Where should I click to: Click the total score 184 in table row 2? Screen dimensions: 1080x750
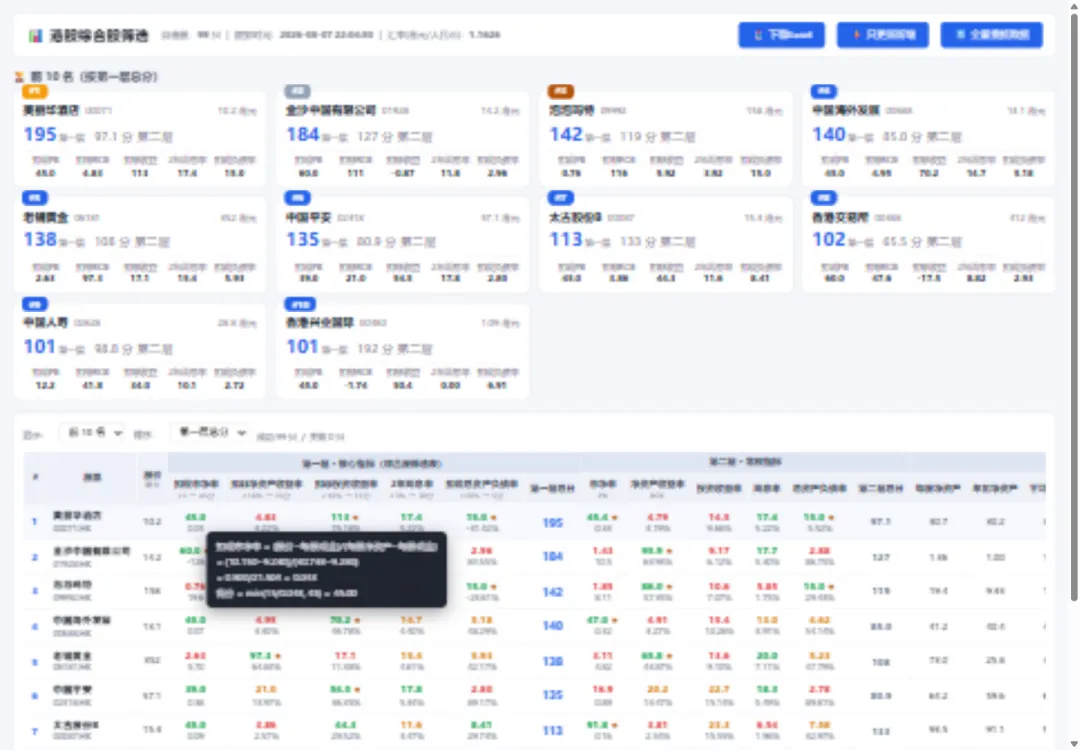(x=552, y=556)
